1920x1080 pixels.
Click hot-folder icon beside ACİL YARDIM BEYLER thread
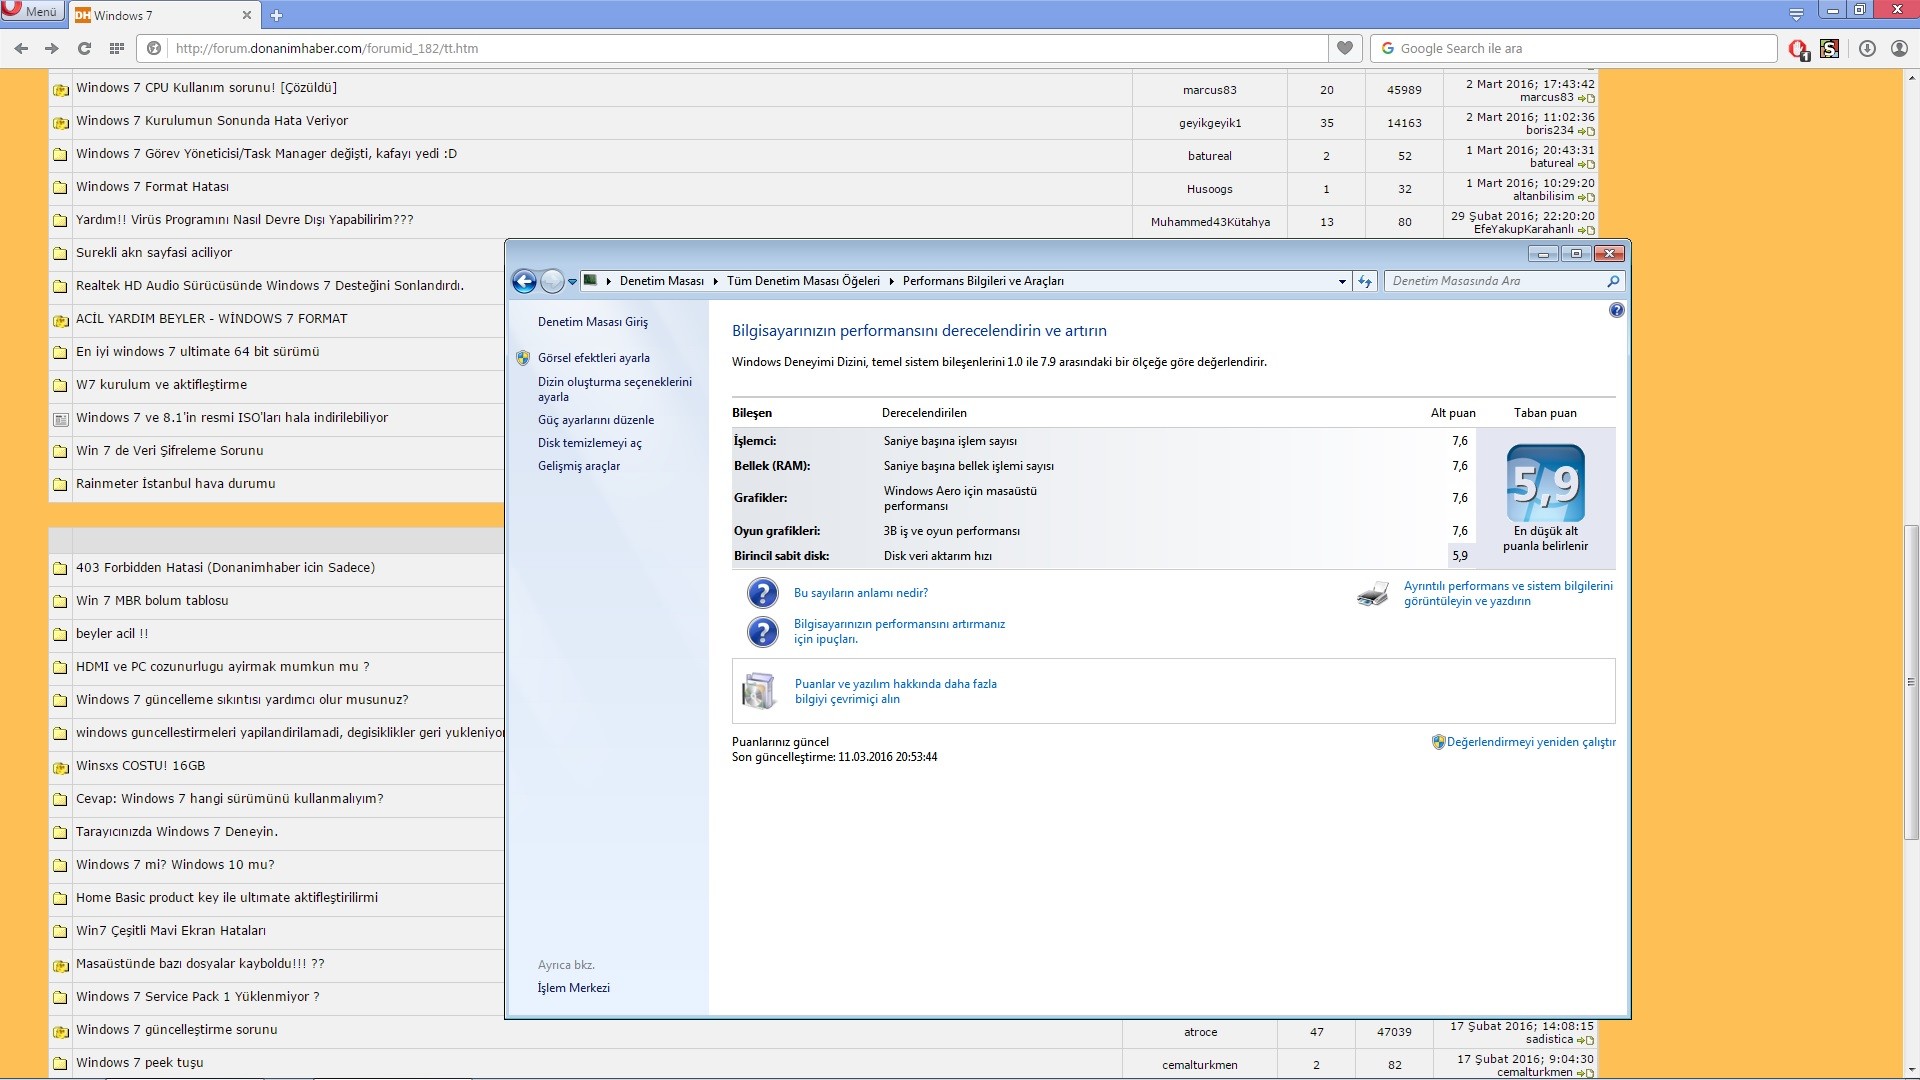click(60, 320)
